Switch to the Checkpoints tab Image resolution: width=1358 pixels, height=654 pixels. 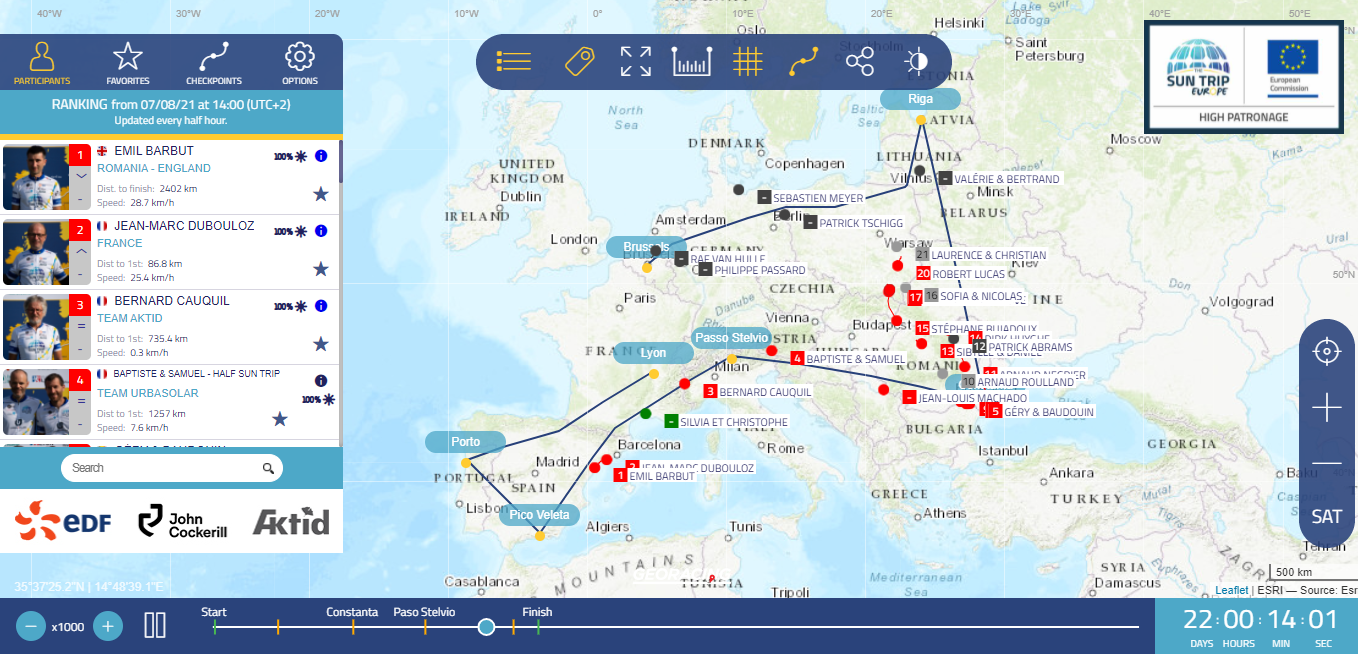click(x=214, y=63)
